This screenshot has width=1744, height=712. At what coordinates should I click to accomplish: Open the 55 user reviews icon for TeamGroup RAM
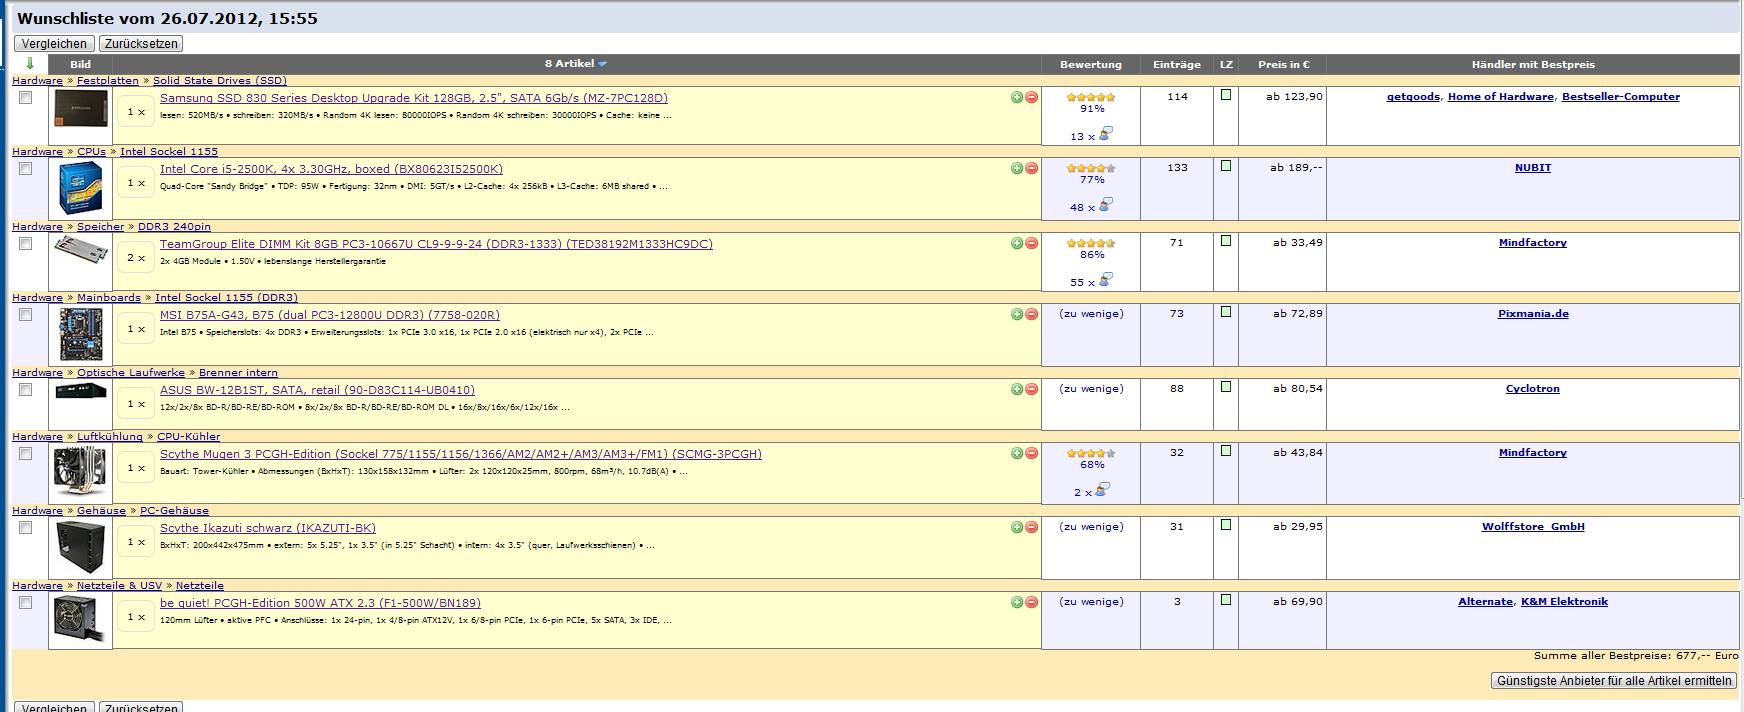point(1105,280)
